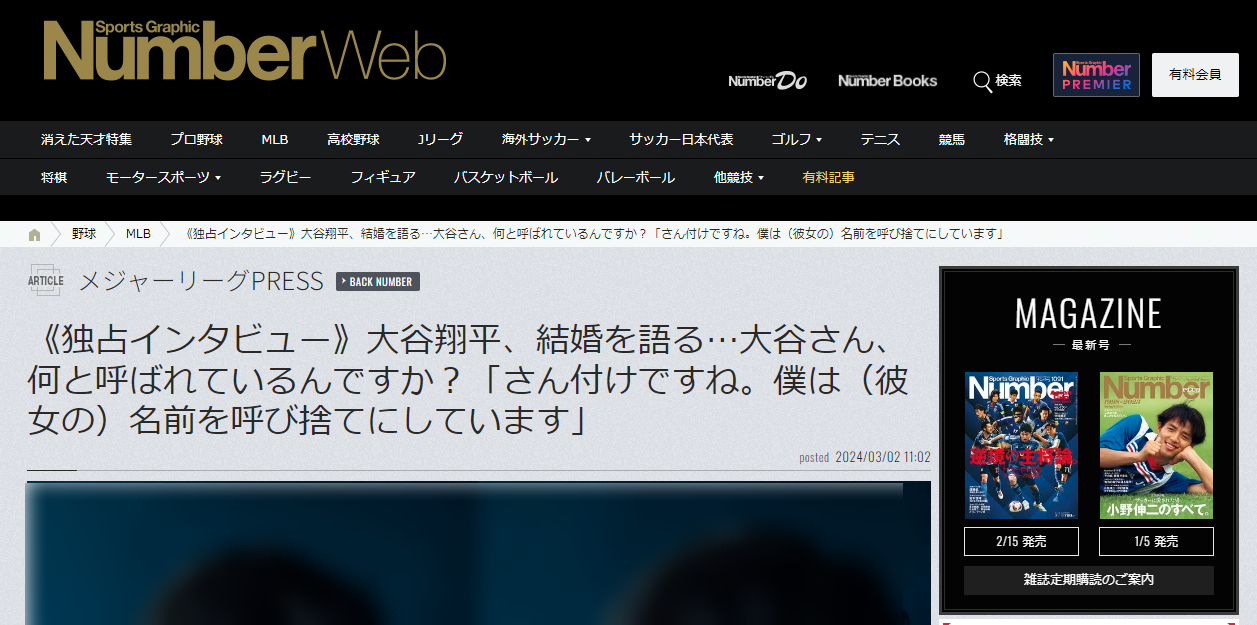Click the 独占インタビュー article headline
The image size is (1257, 625).
pyautogui.click(x=470, y=381)
